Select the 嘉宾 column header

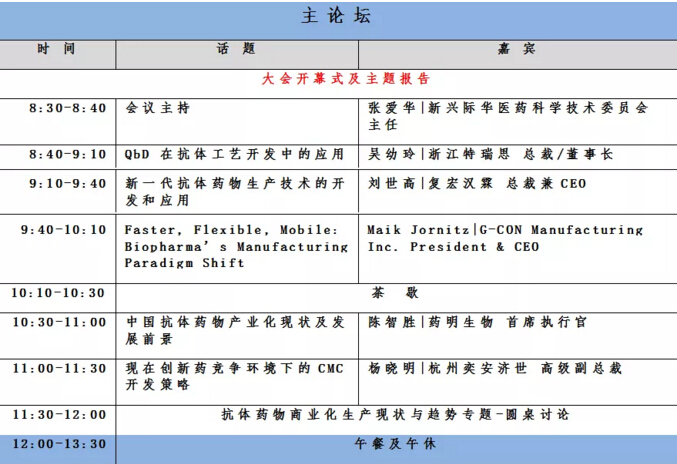(x=516, y=48)
